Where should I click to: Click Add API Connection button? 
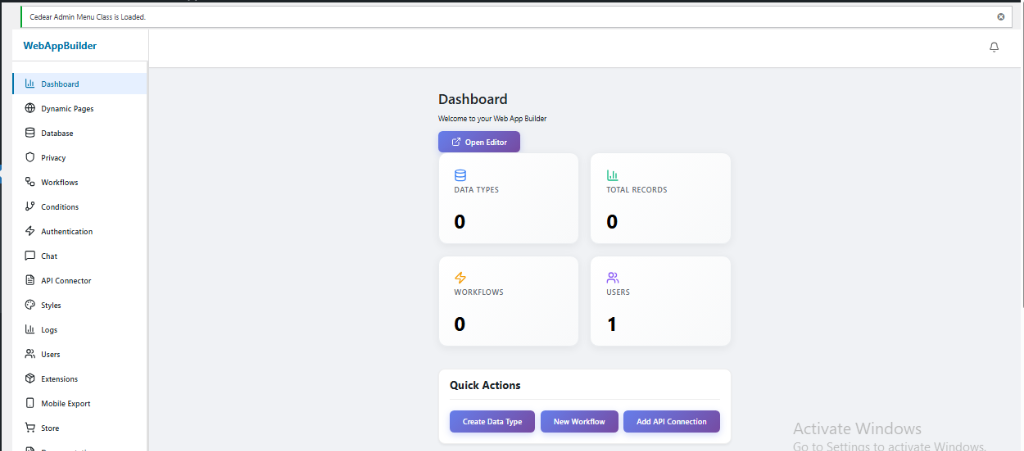tap(671, 422)
